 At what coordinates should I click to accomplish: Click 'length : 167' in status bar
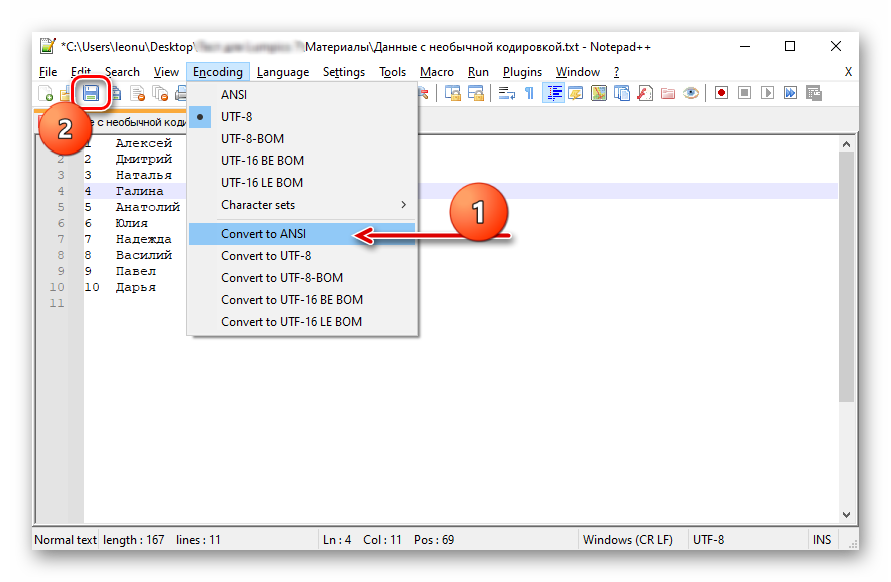pos(134,539)
